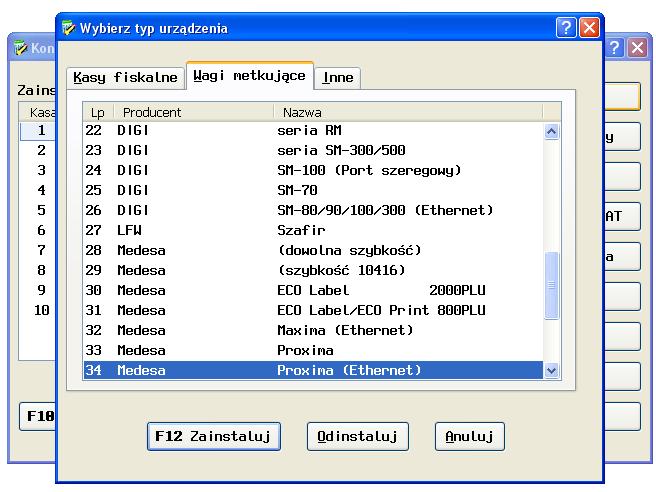The image size is (656, 492).
Task: Select row 28 Medesa (dowolna szybkość)
Action: click(x=313, y=250)
